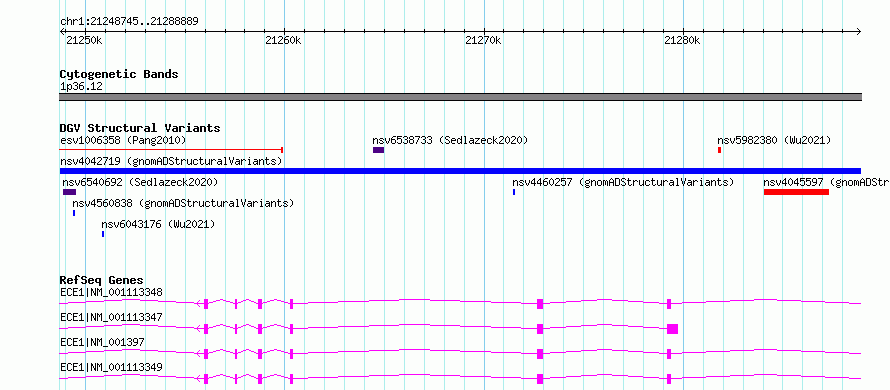
Task: Select the blue nsv4560838 marker
Action: 74,213
